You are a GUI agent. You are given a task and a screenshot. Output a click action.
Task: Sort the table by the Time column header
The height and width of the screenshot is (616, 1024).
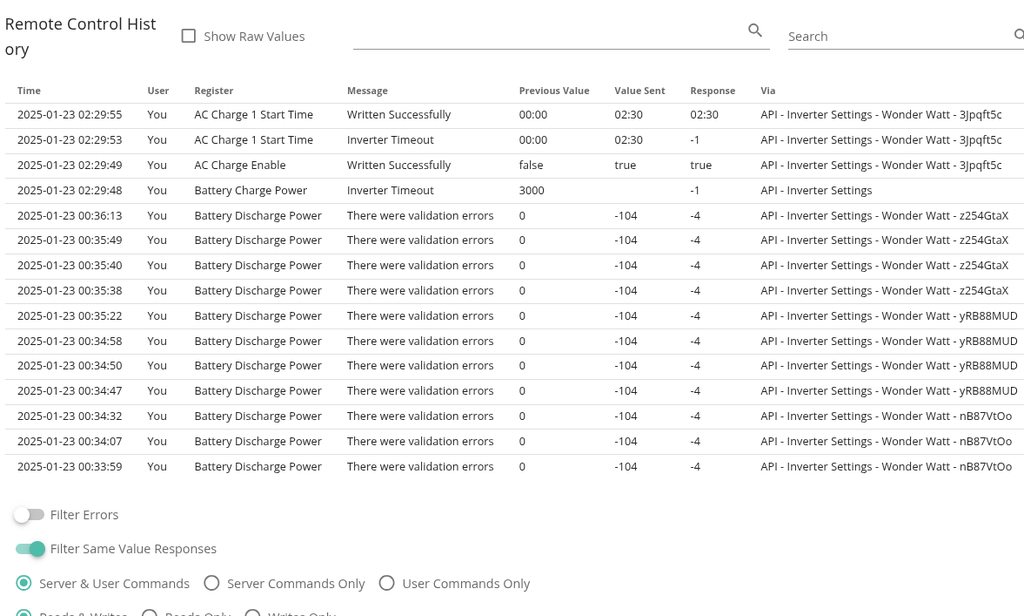[x=29, y=91]
